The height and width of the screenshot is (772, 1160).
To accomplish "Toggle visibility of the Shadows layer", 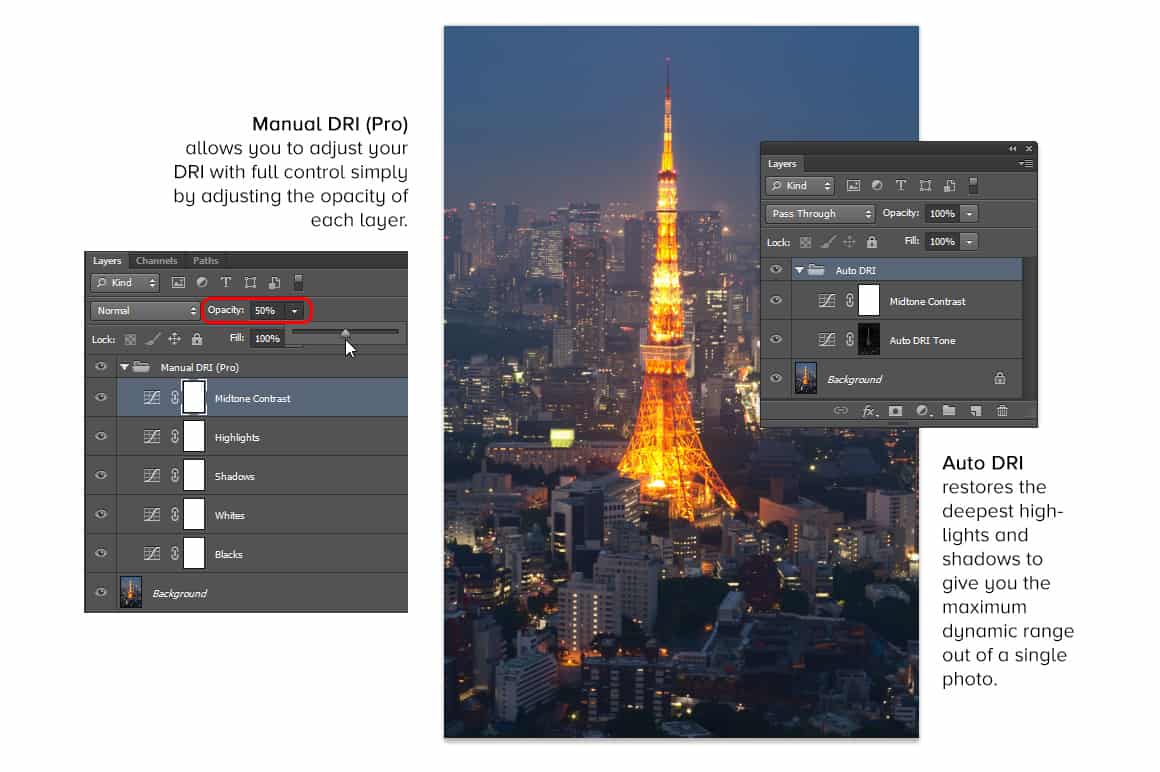I will pos(101,476).
